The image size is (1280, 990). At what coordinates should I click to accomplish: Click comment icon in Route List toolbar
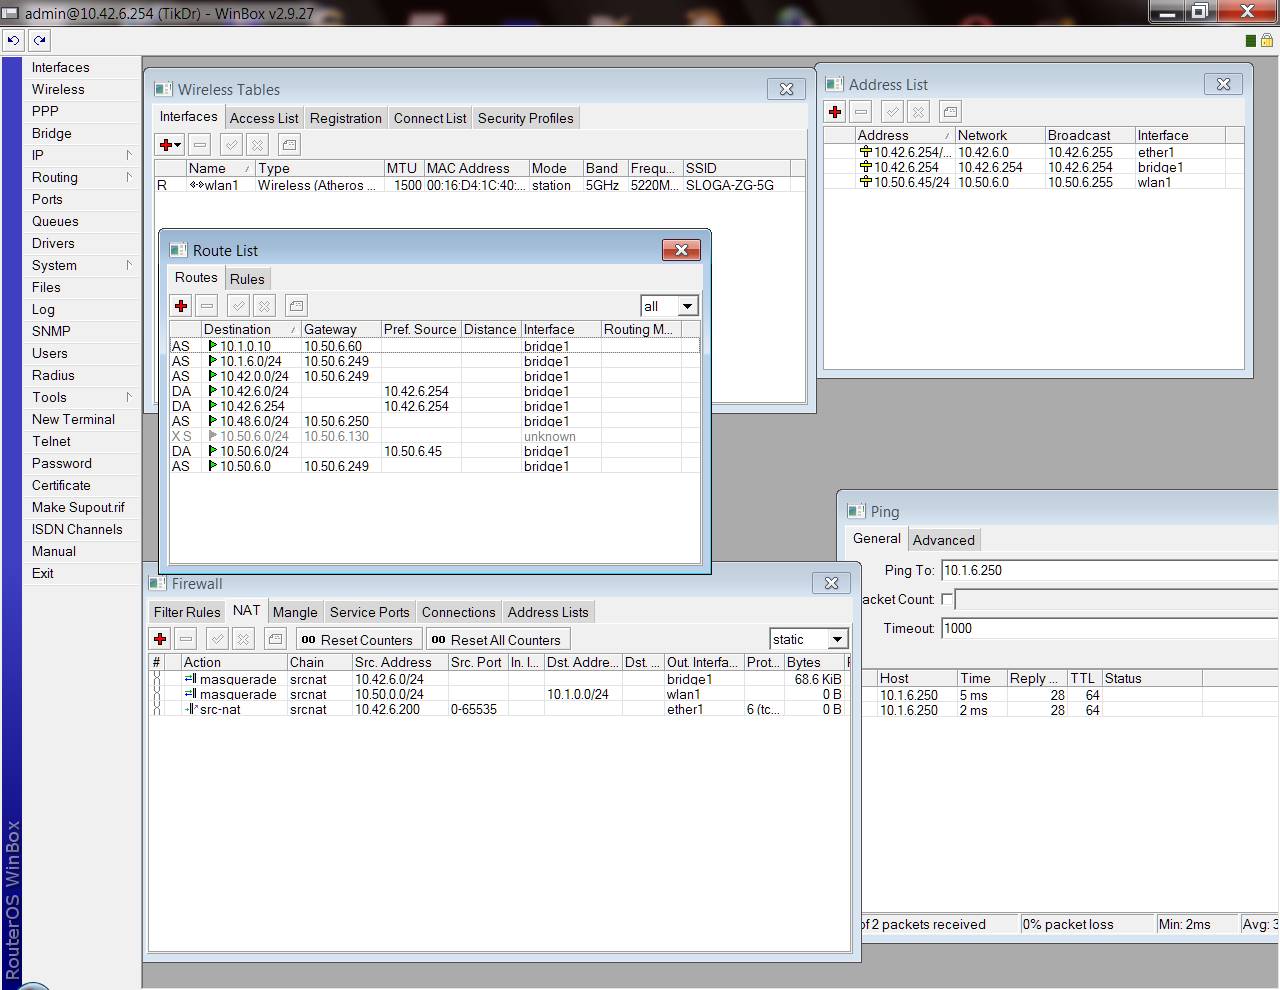(296, 306)
